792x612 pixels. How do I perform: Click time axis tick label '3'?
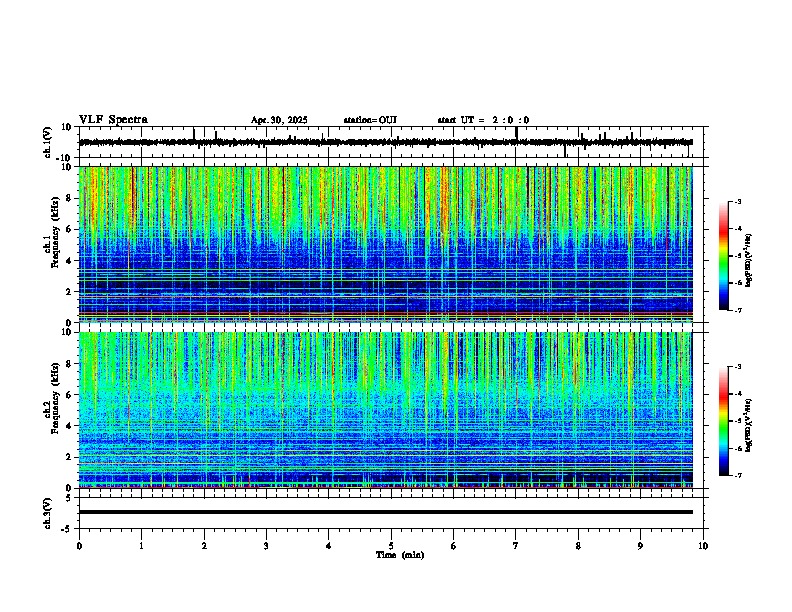click(266, 546)
